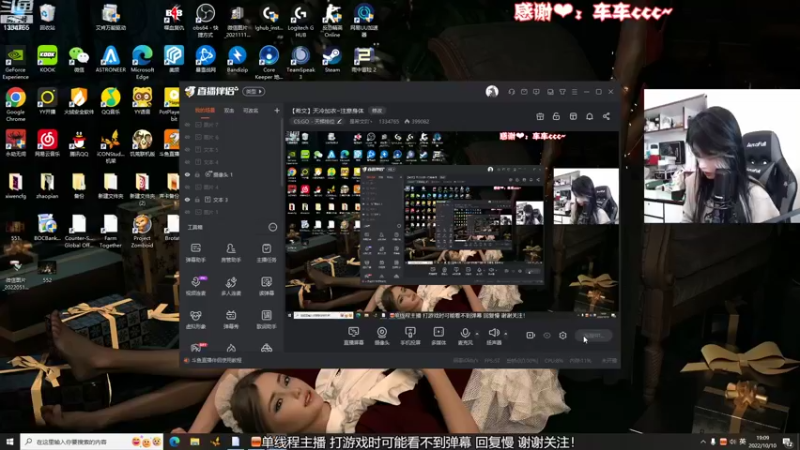
Task: Click the Windows taskbar search box
Action: pyautogui.click(x=92, y=442)
